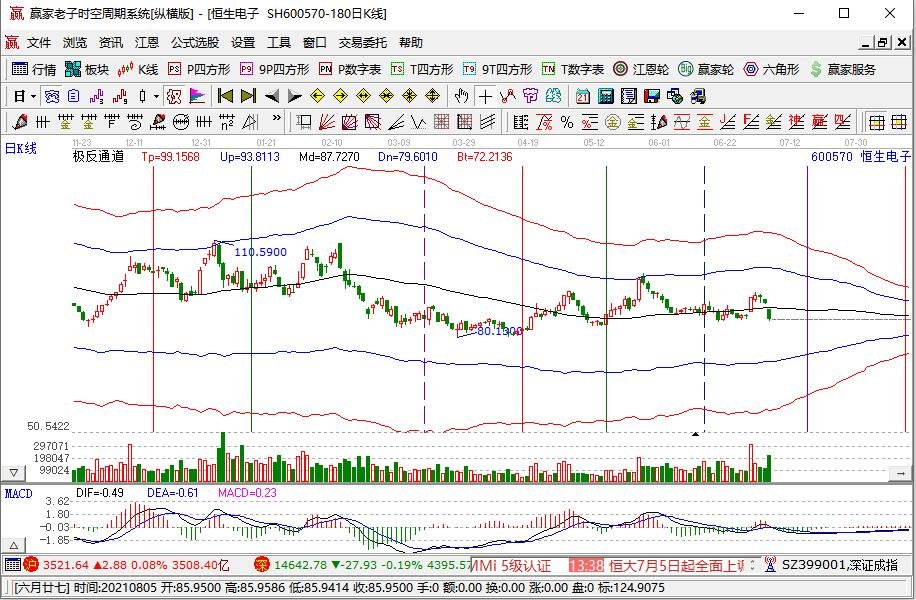This screenshot has height=600, width=916.
Task: Click the floppy disk save icon
Action: (651, 96)
